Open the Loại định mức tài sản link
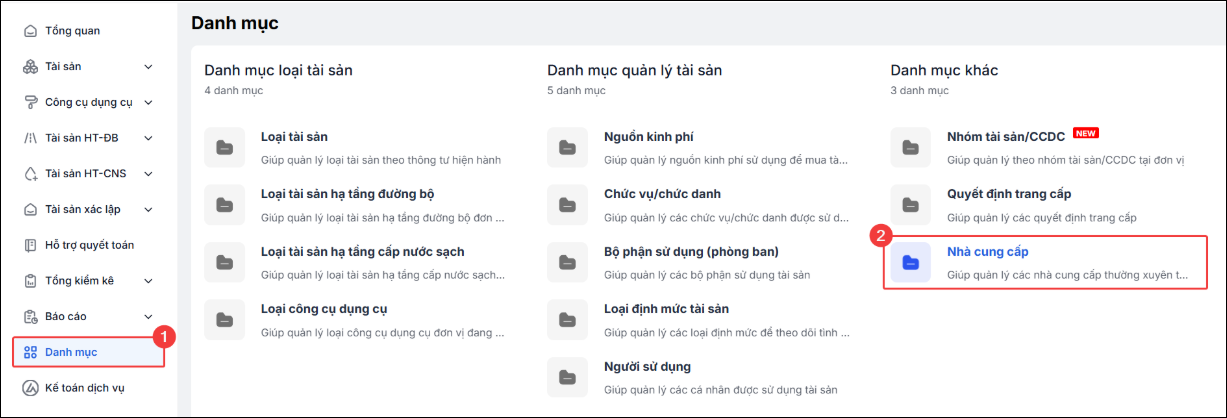1227x418 pixels. pos(667,309)
